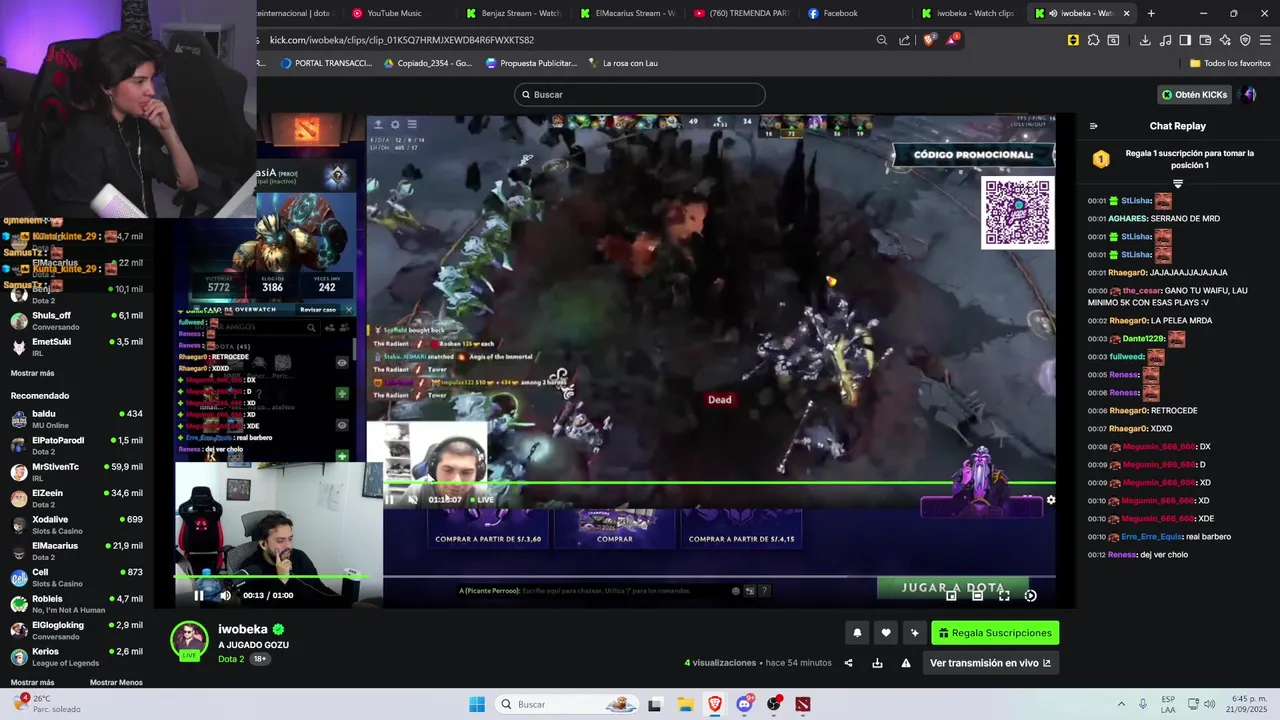Focus the Kick Buscar search field
This screenshot has width=1280, height=720.
click(640, 94)
